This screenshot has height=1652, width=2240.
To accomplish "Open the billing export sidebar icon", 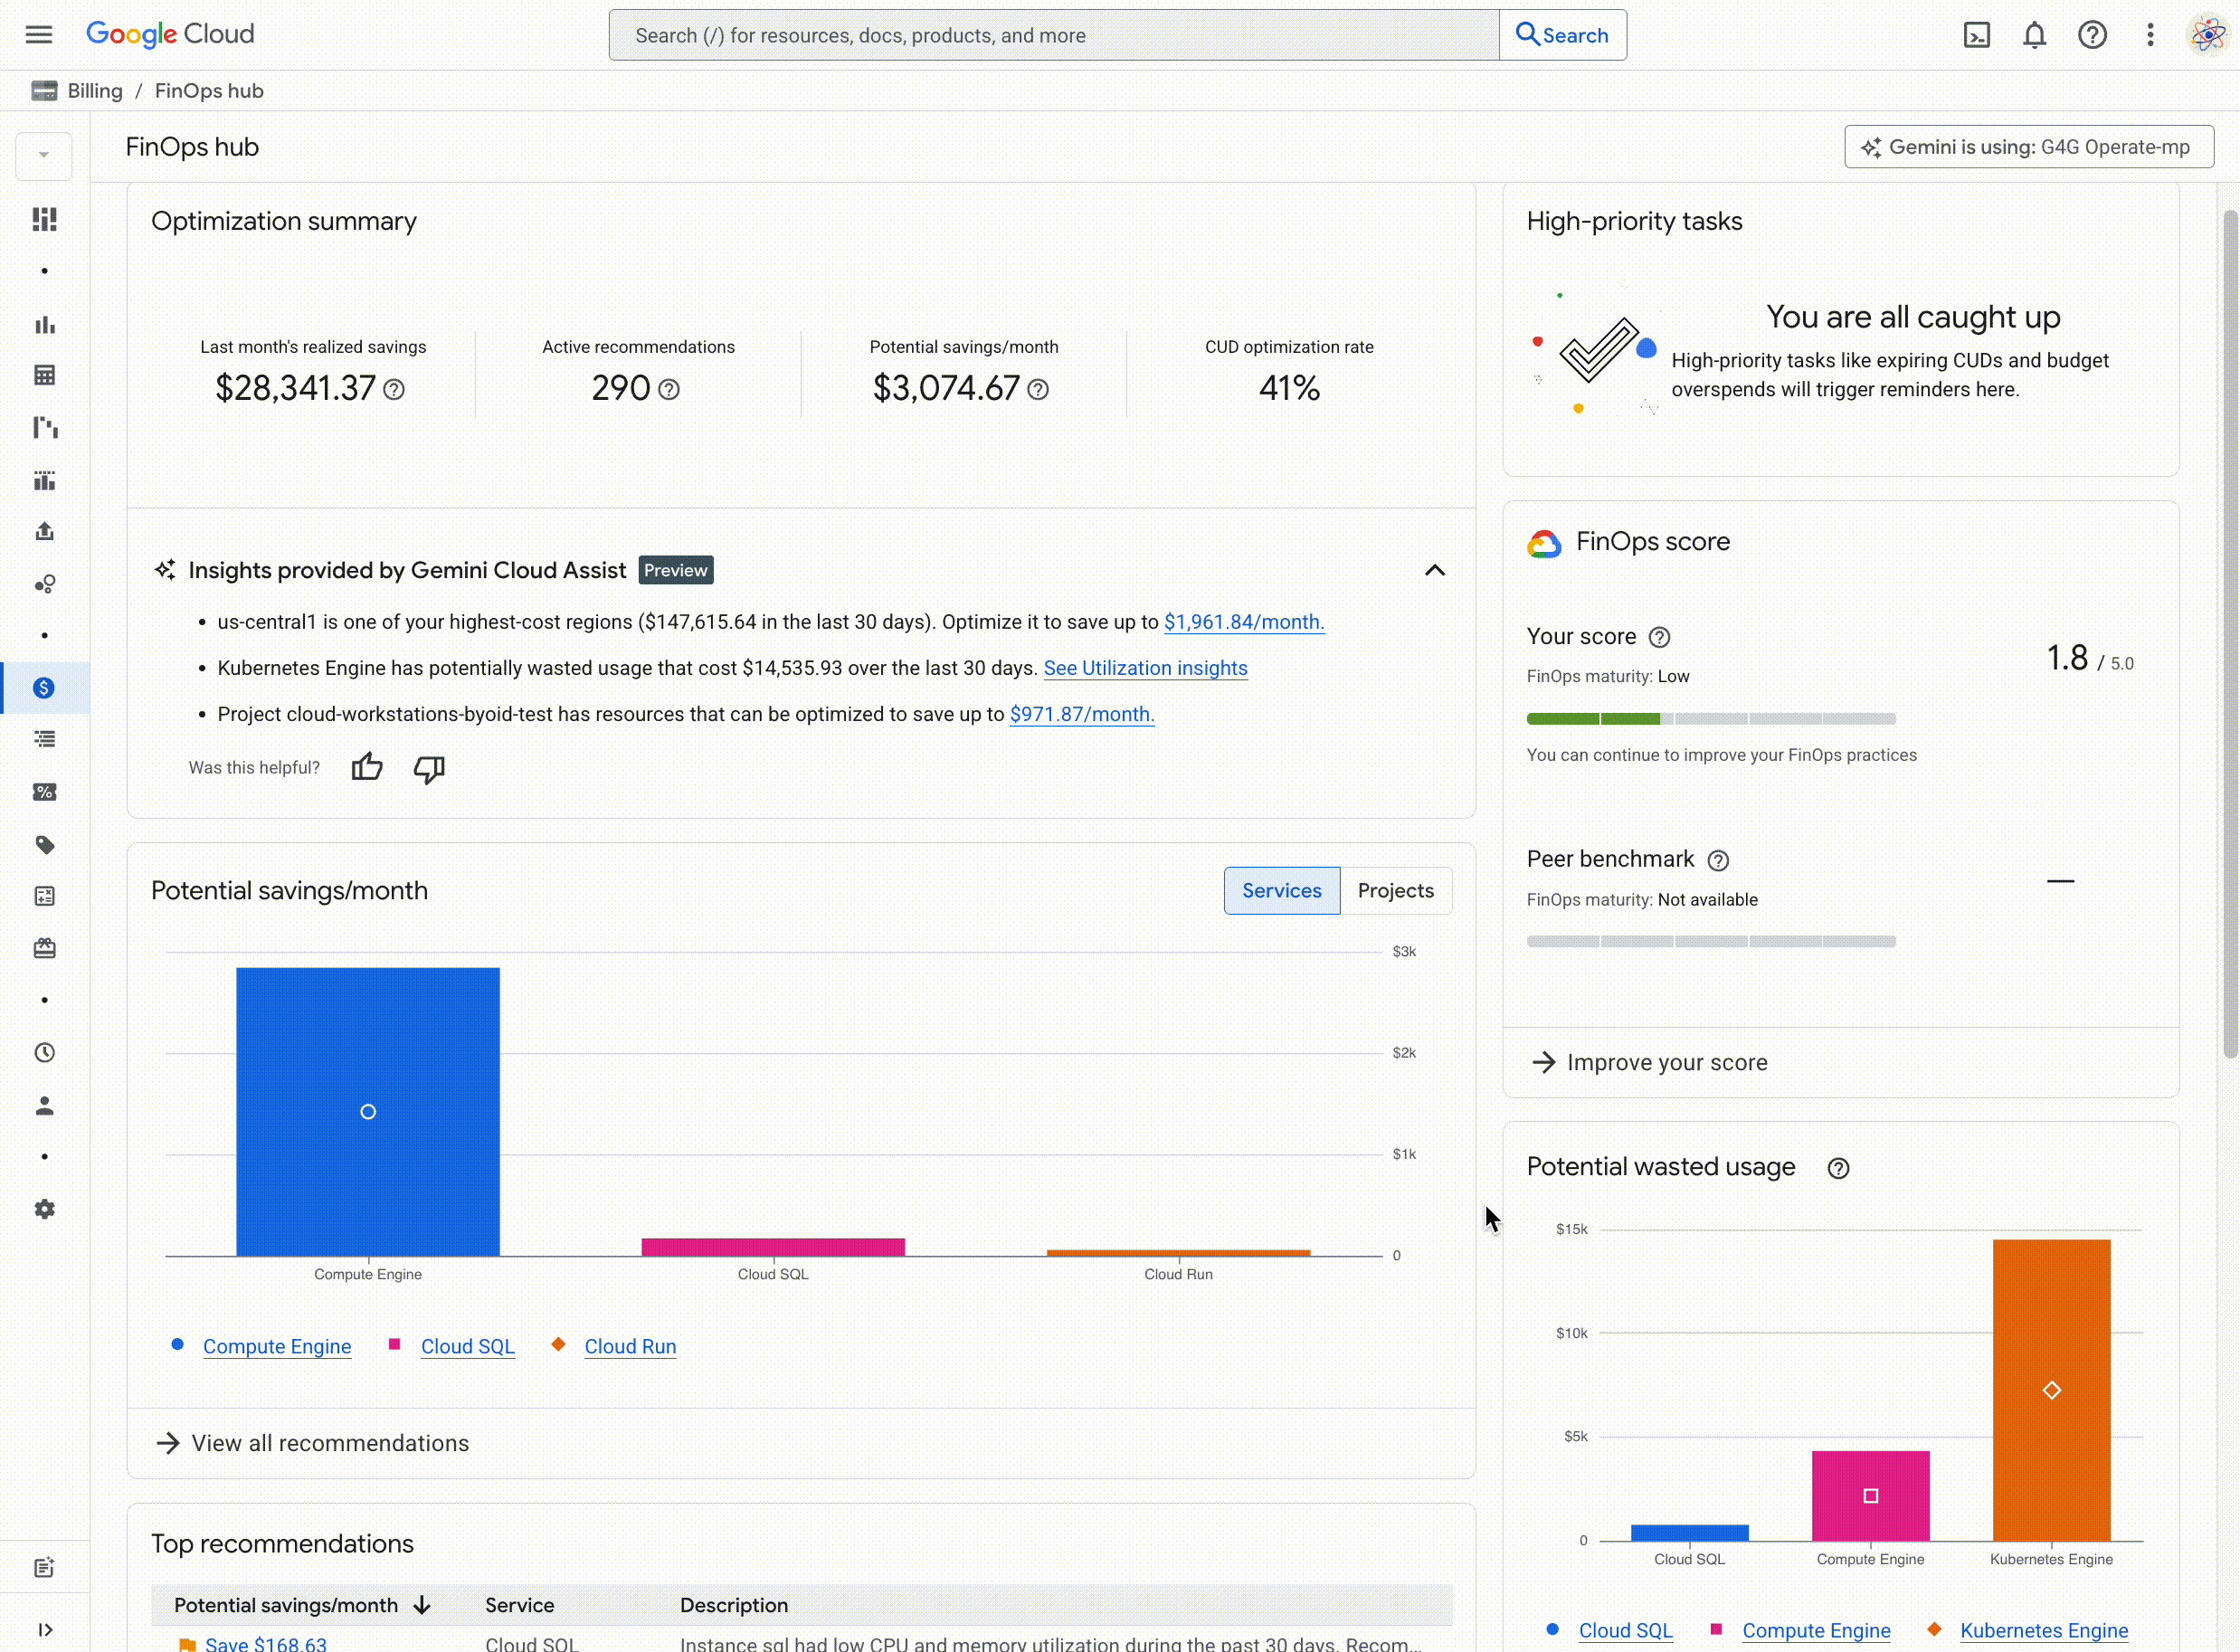I will 44,531.
